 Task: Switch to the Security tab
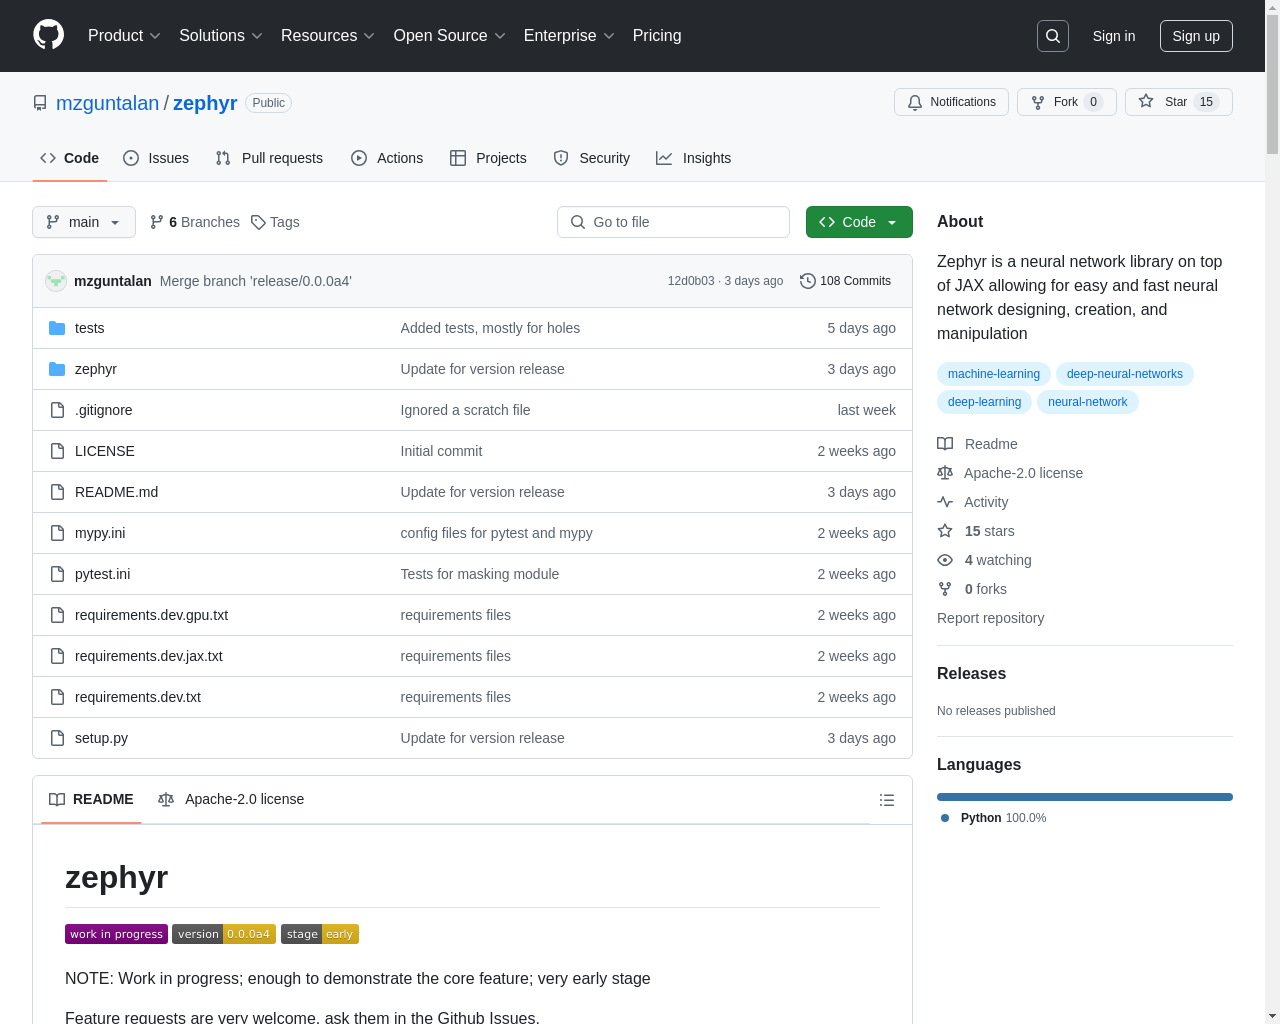pyautogui.click(x=592, y=158)
